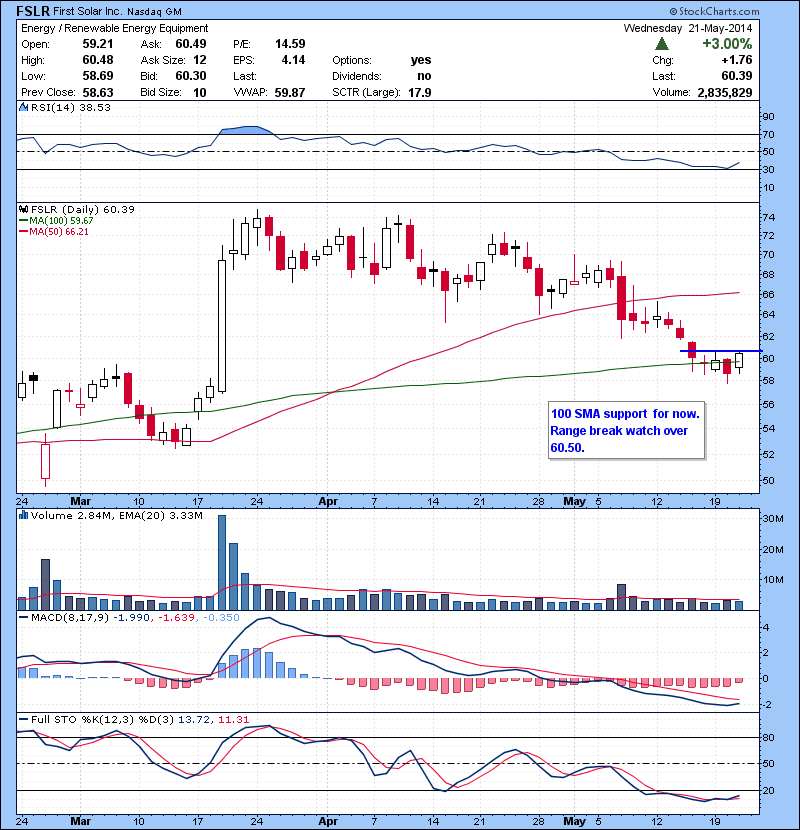Click the blue 60.50 resistance line on the chart
Image resolution: width=800 pixels, height=830 pixels.
721,351
